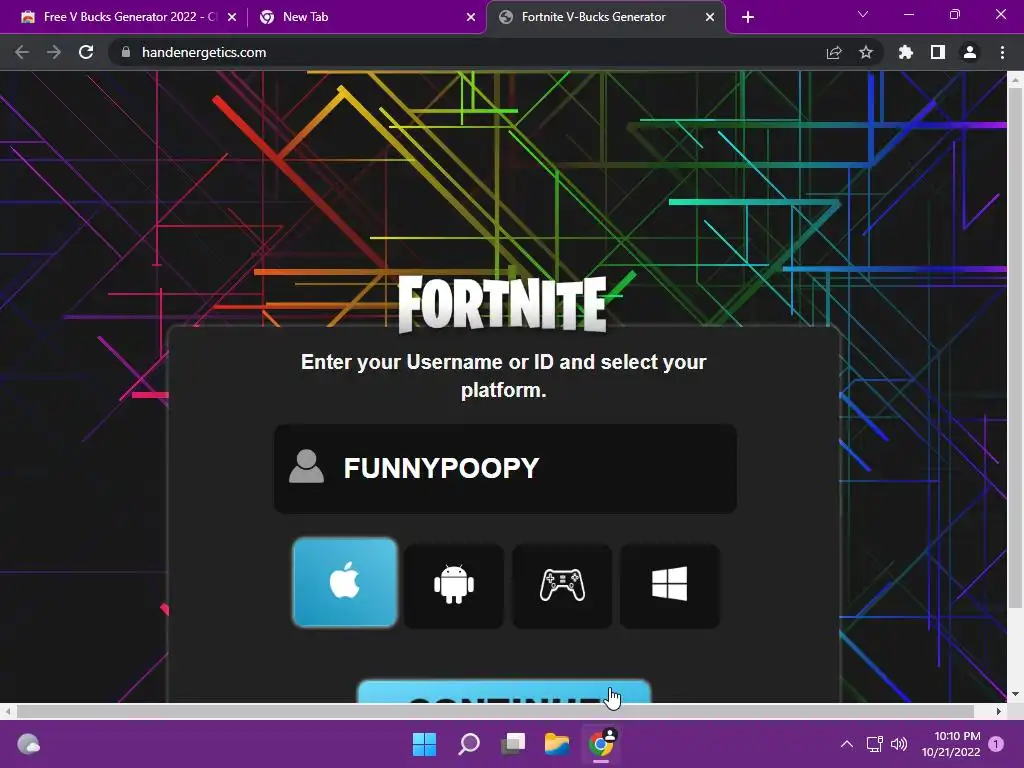This screenshot has height=768, width=1024.
Task: Click the username field containing FUNNYPOOPY
Action: tap(505, 468)
